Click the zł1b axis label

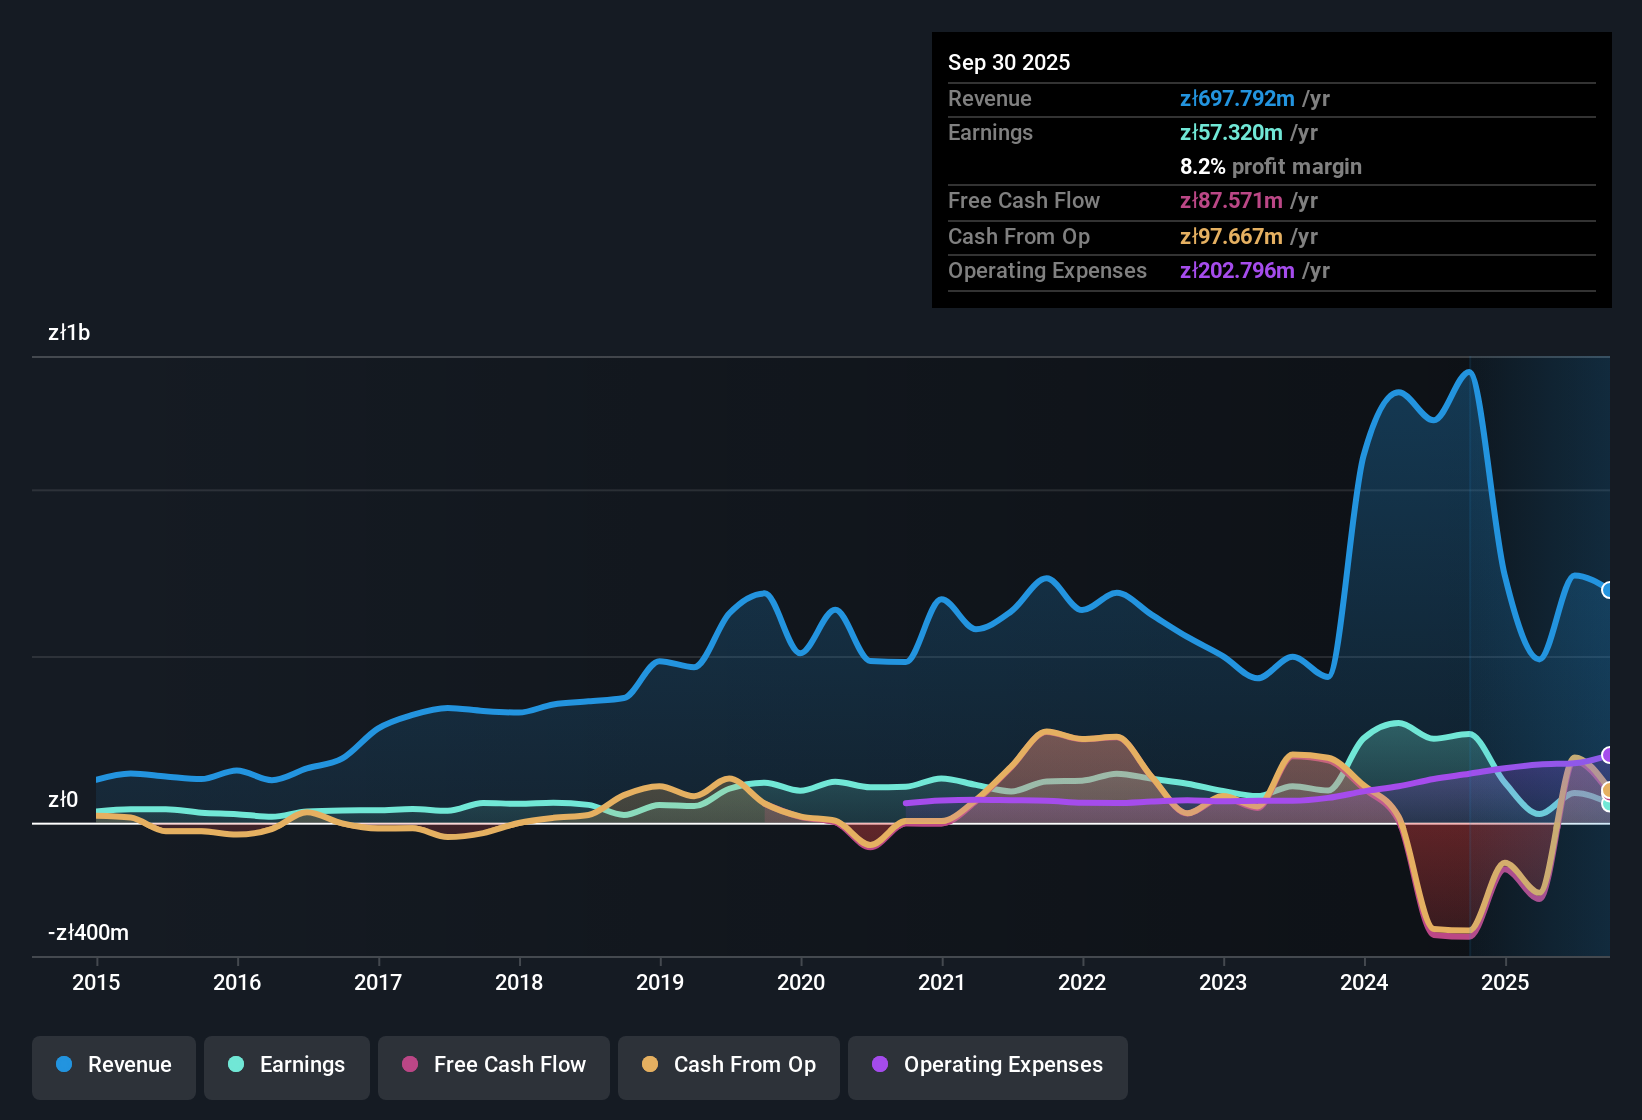(x=68, y=332)
